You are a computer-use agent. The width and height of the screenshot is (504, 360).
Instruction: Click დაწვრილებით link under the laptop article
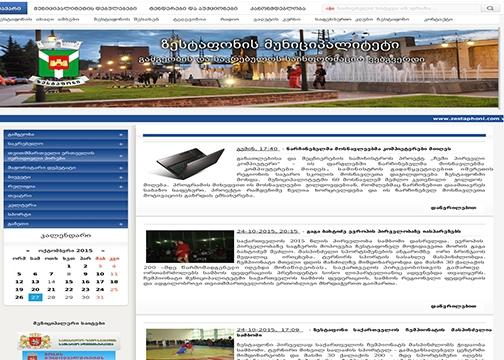pos(453,208)
